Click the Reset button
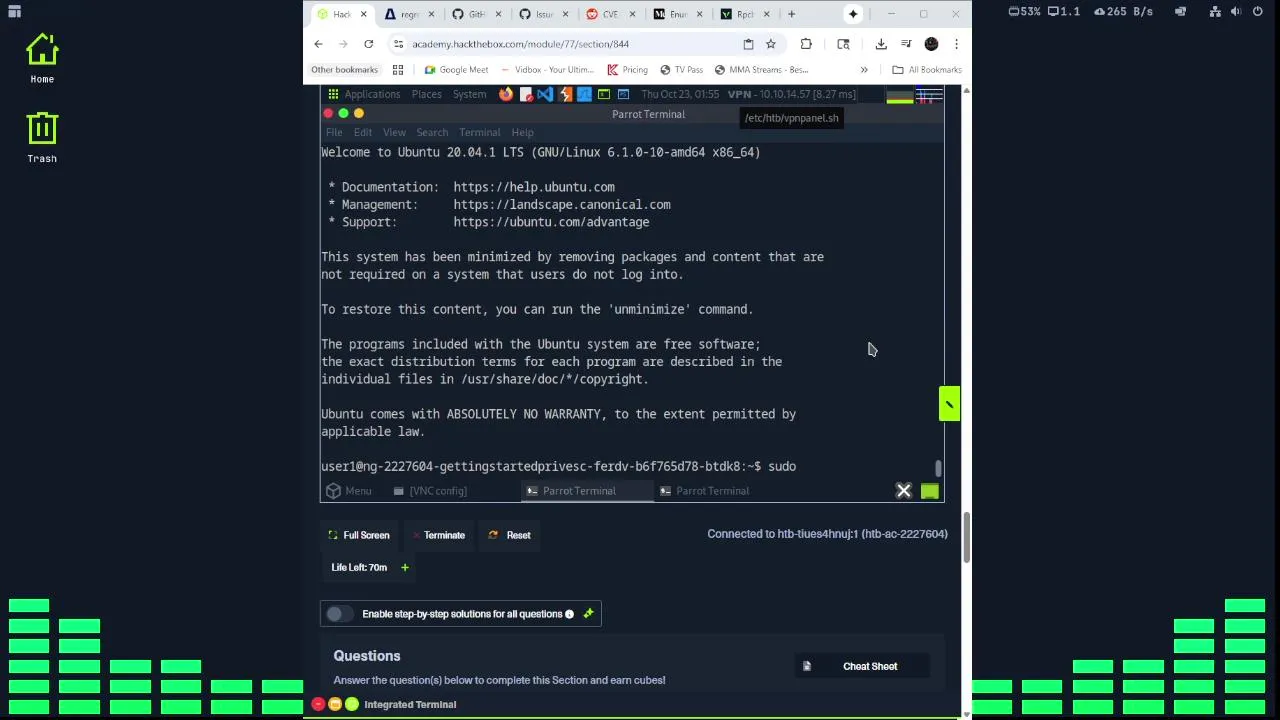This screenshot has width=1280, height=720. point(509,535)
